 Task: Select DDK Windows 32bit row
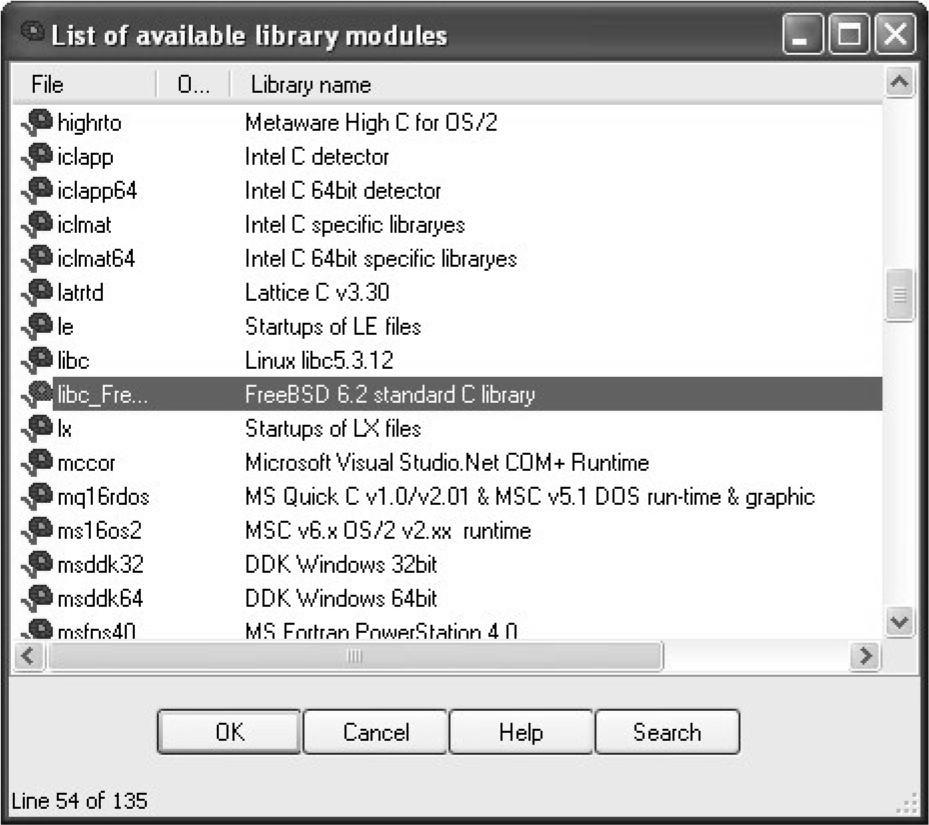(x=448, y=564)
